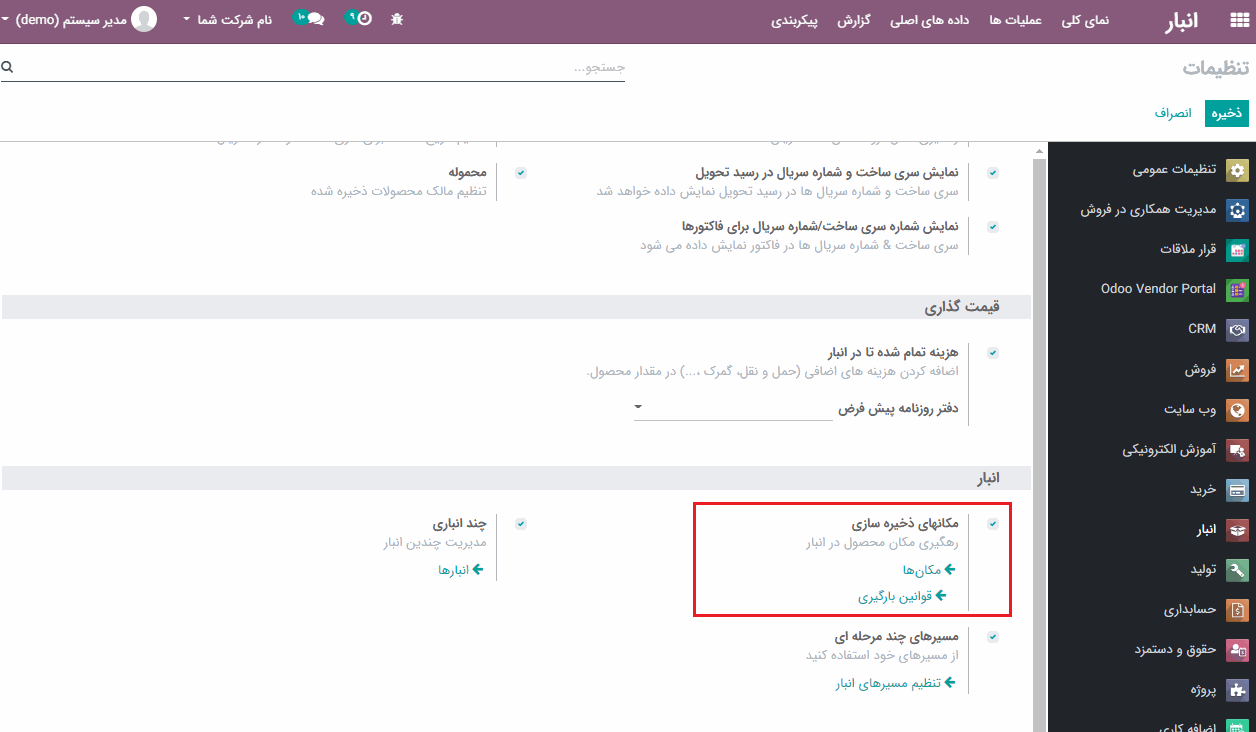Click the search magnifier icon
Image resolution: width=1256 pixels, height=732 pixels.
pos(7,67)
